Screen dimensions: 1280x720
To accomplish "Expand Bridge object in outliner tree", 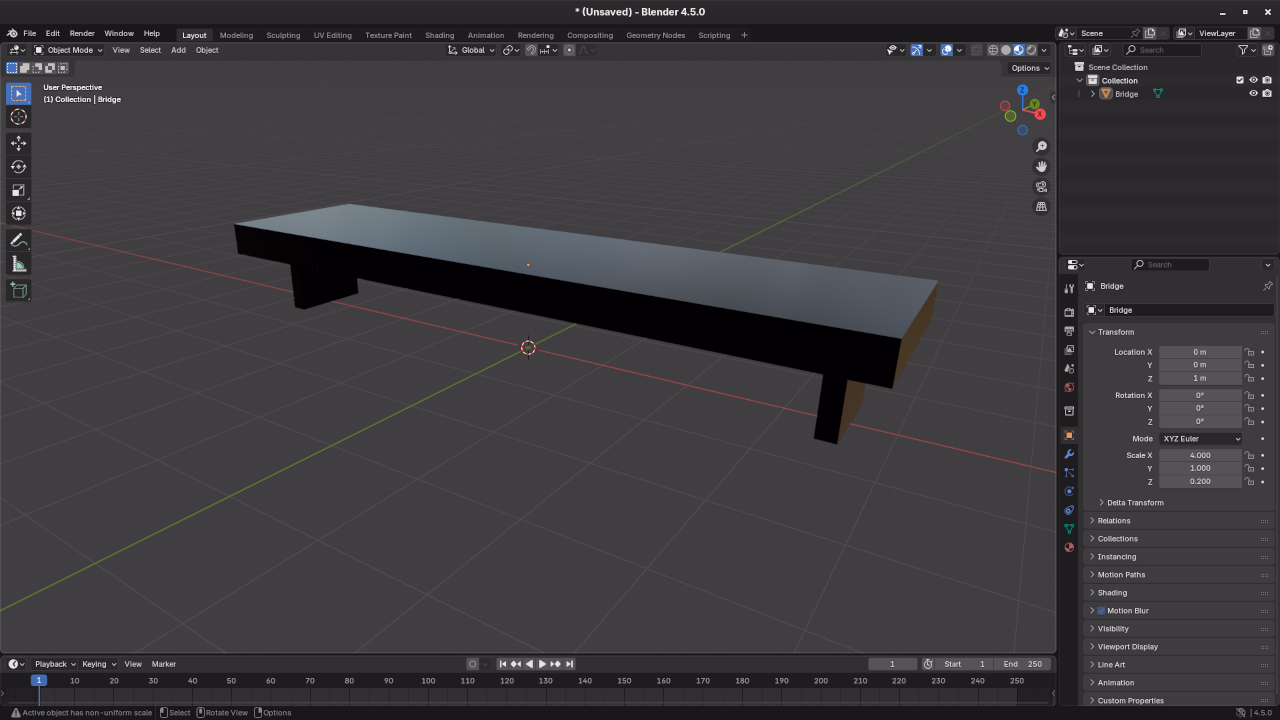I will click(x=1092, y=94).
